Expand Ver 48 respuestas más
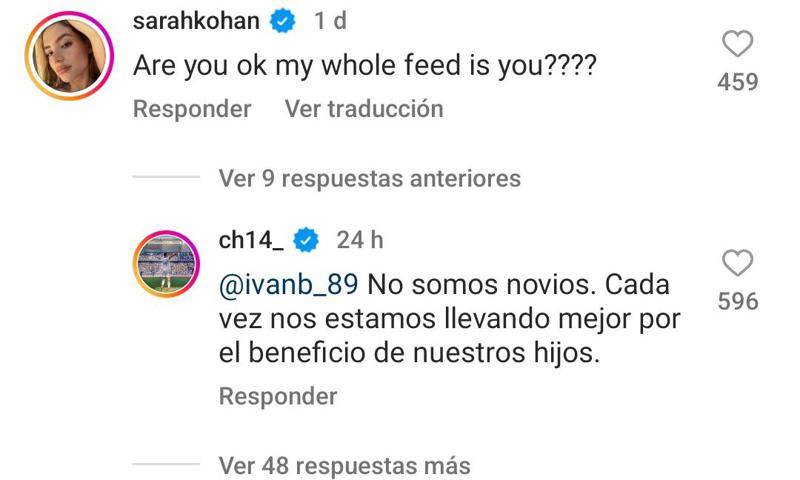800x480 pixels. point(344,465)
